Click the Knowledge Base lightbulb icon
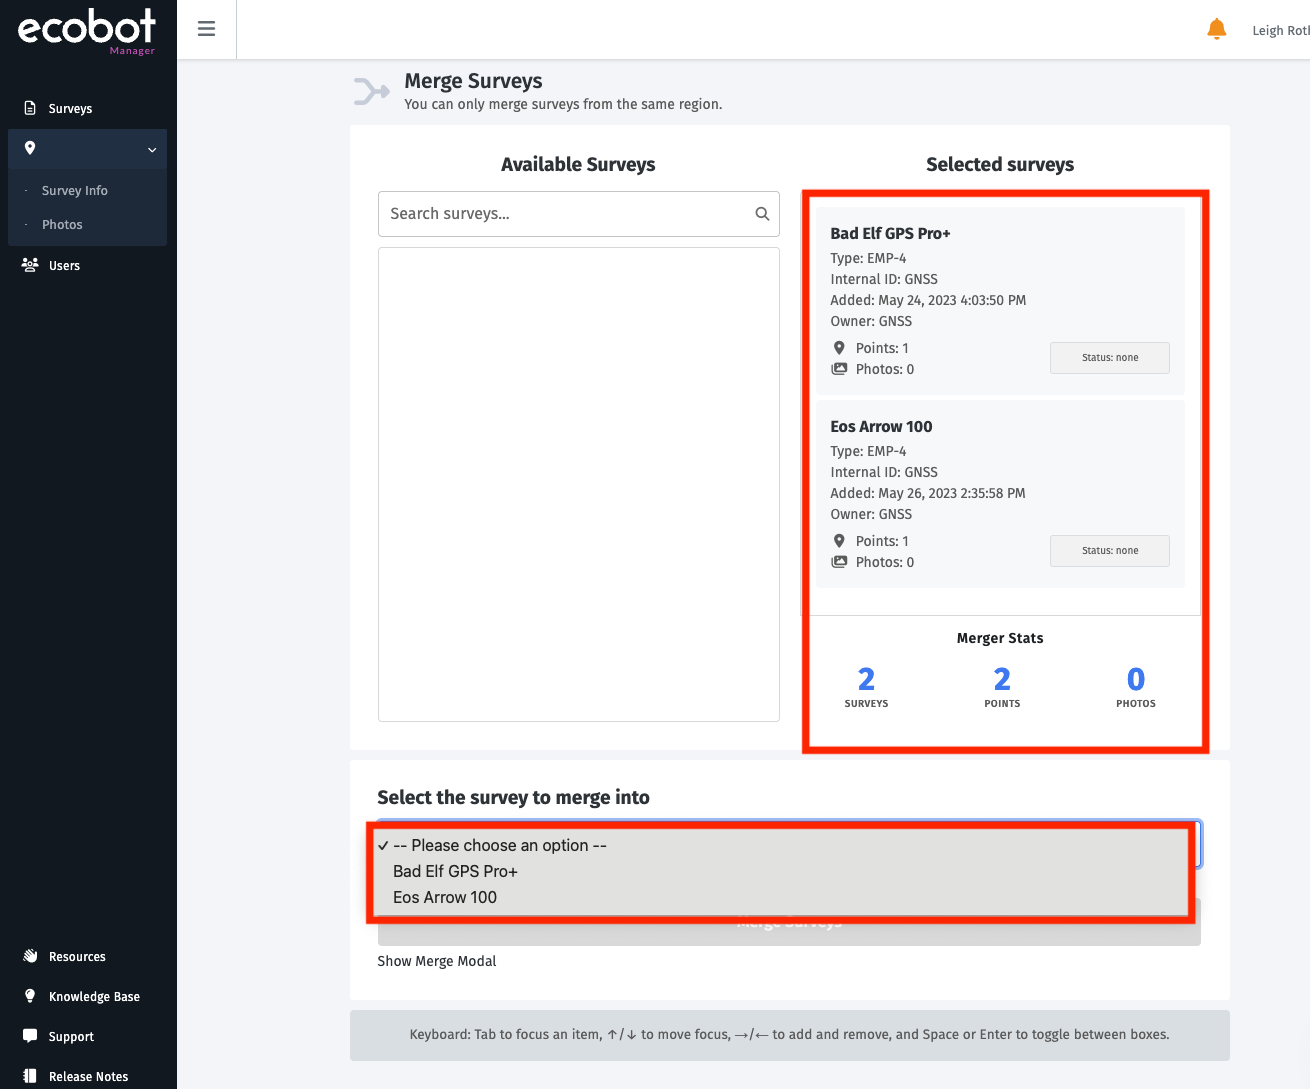 pyautogui.click(x=30, y=996)
